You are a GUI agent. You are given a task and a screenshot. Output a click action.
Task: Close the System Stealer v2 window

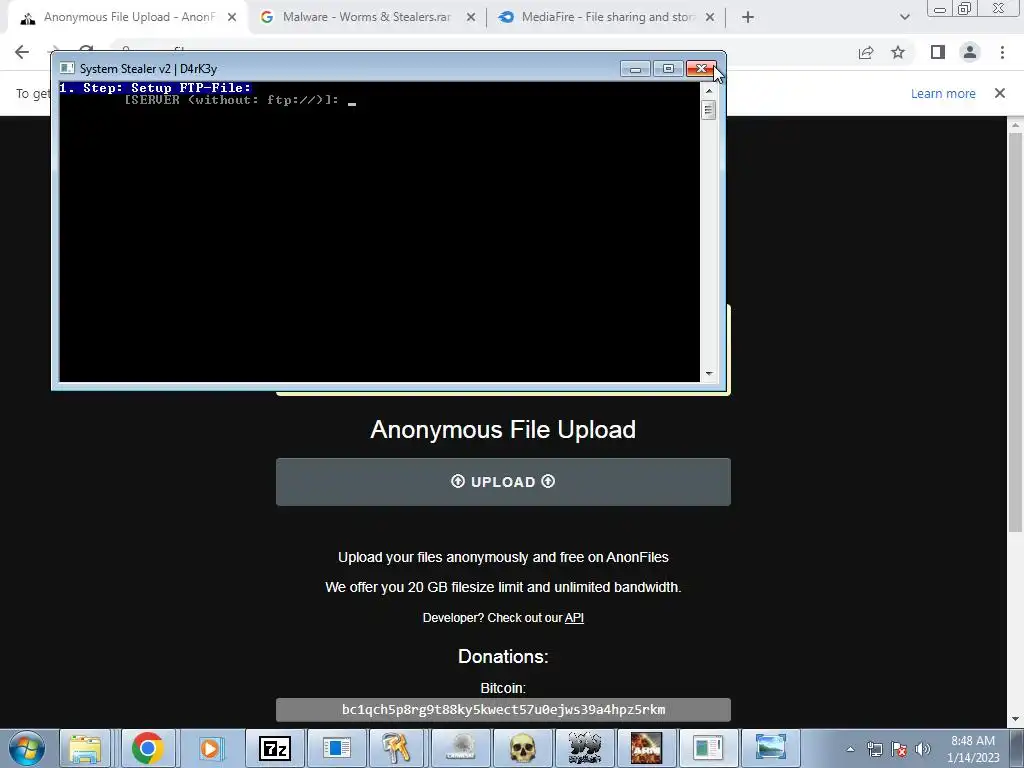pyautogui.click(x=701, y=69)
